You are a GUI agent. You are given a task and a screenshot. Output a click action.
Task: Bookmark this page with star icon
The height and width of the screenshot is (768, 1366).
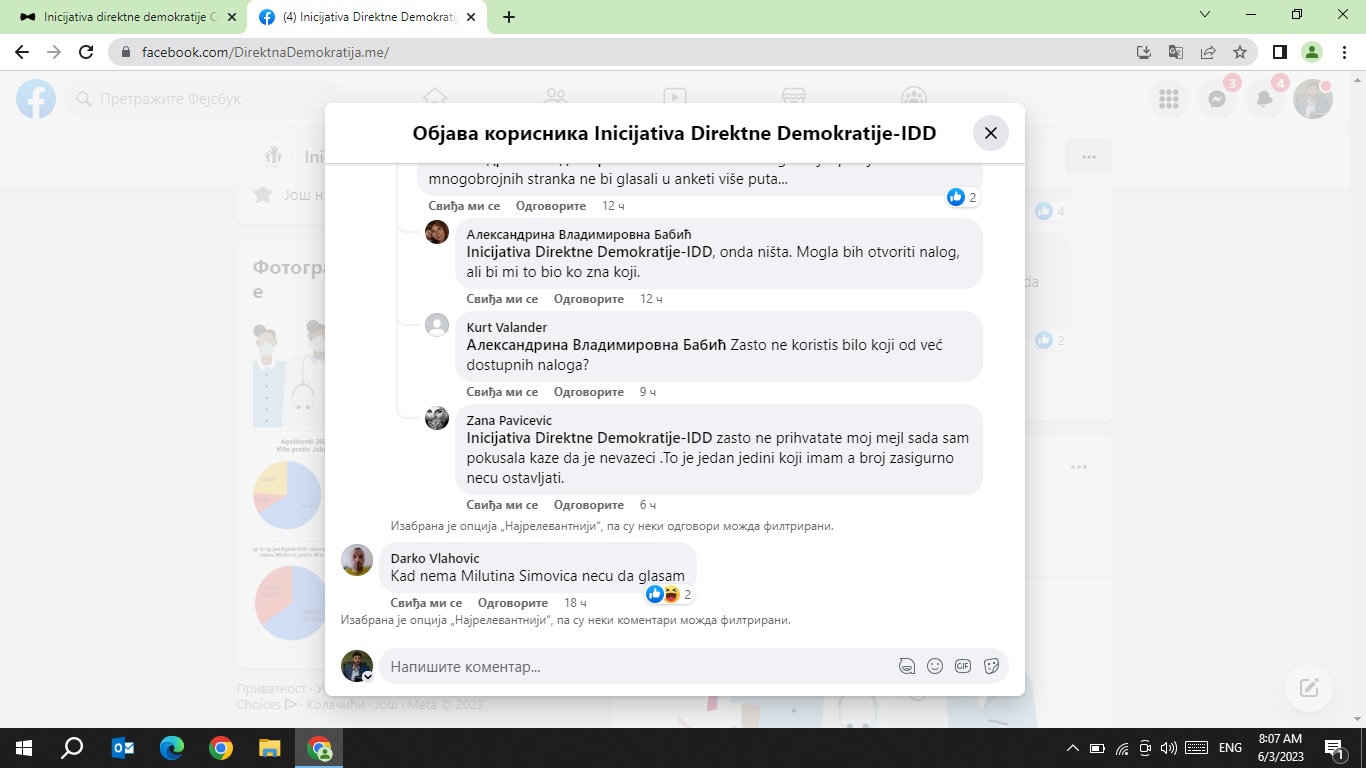(x=1240, y=52)
